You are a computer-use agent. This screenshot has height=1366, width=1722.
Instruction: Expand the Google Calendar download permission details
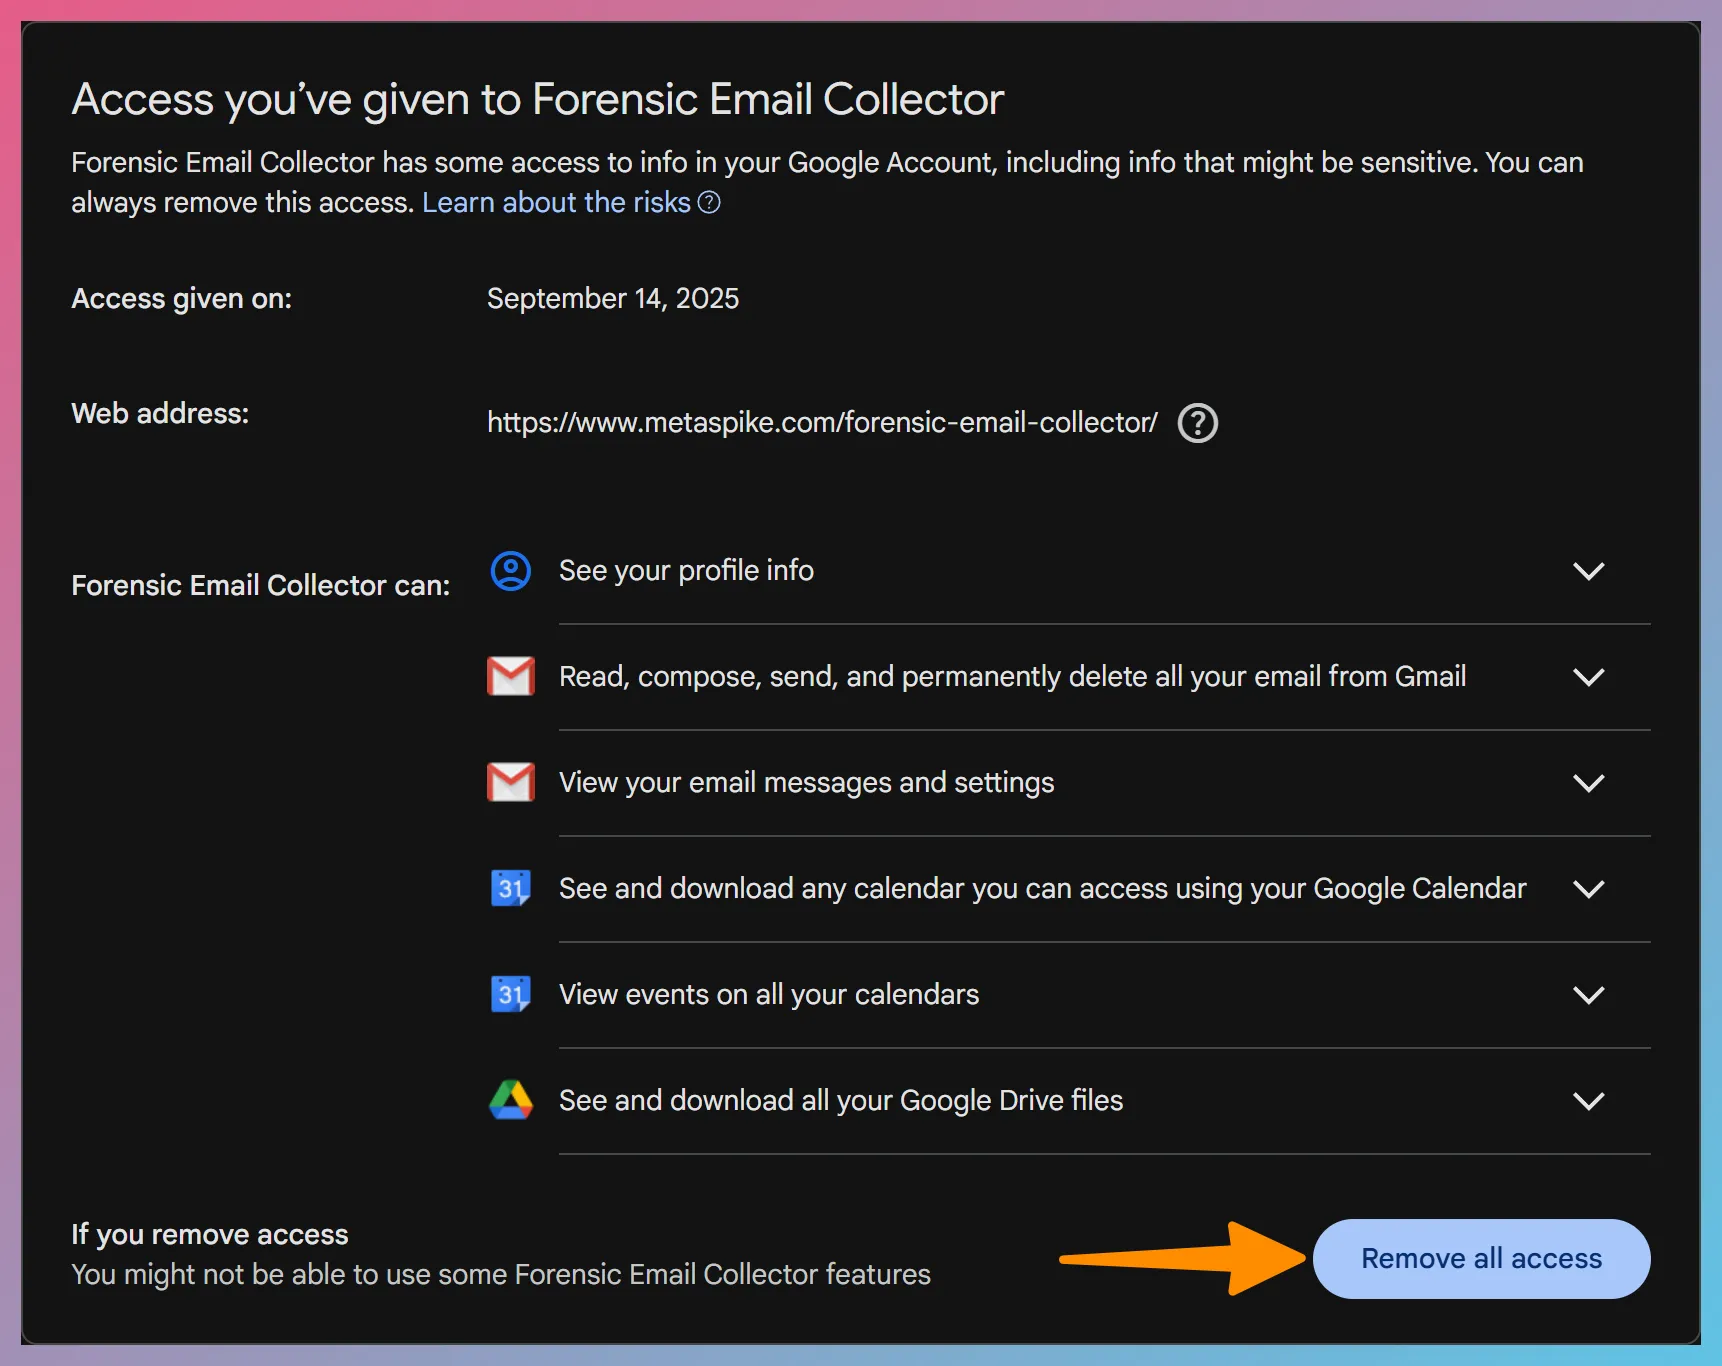point(1589,889)
